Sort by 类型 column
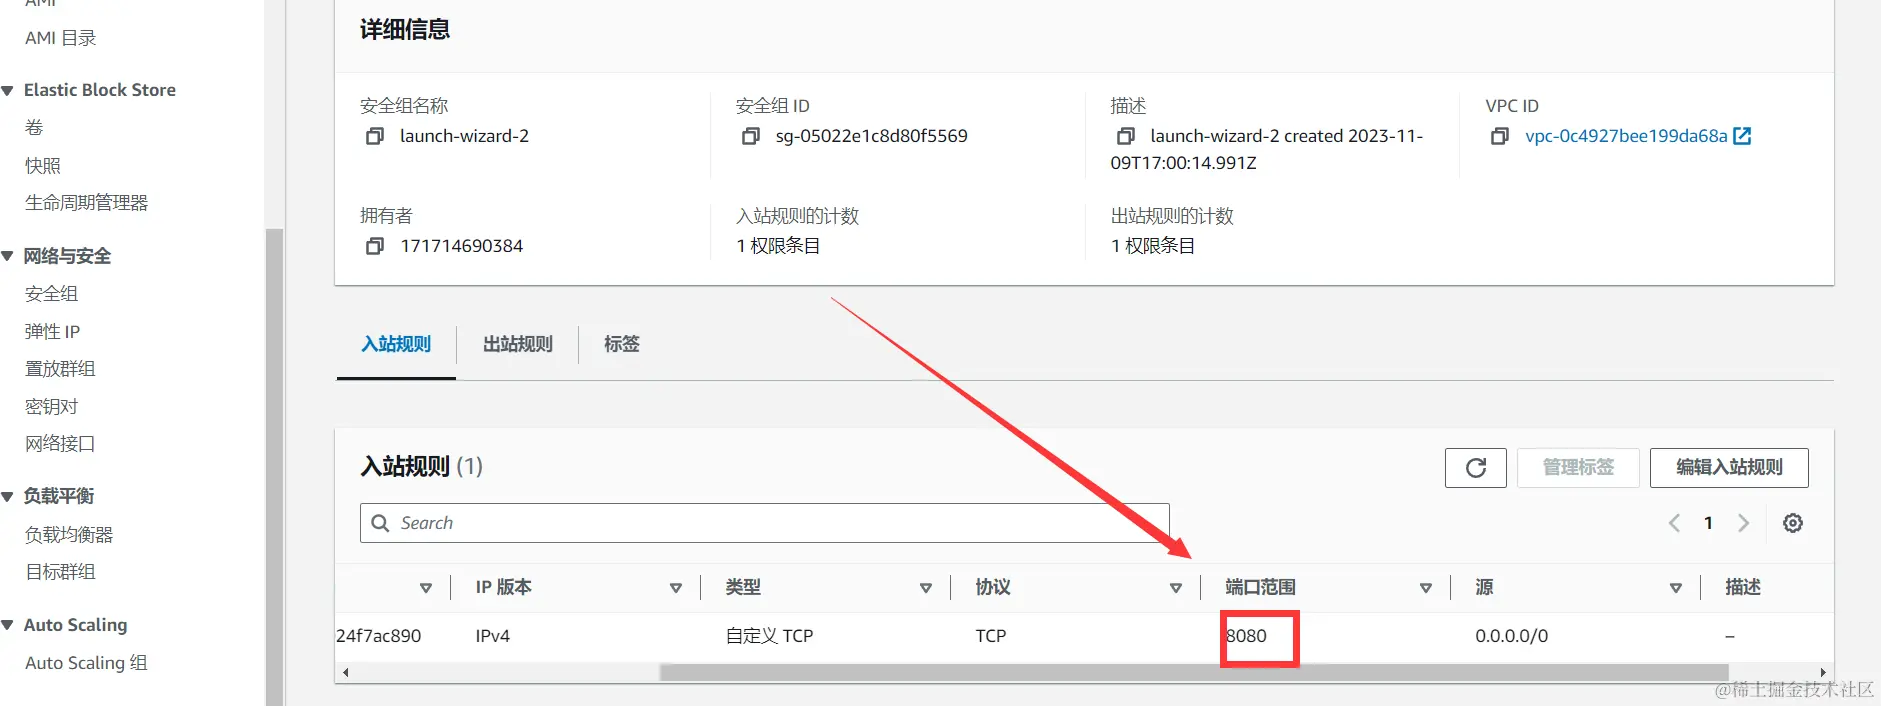This screenshot has width=1881, height=706. pyautogui.click(x=926, y=588)
